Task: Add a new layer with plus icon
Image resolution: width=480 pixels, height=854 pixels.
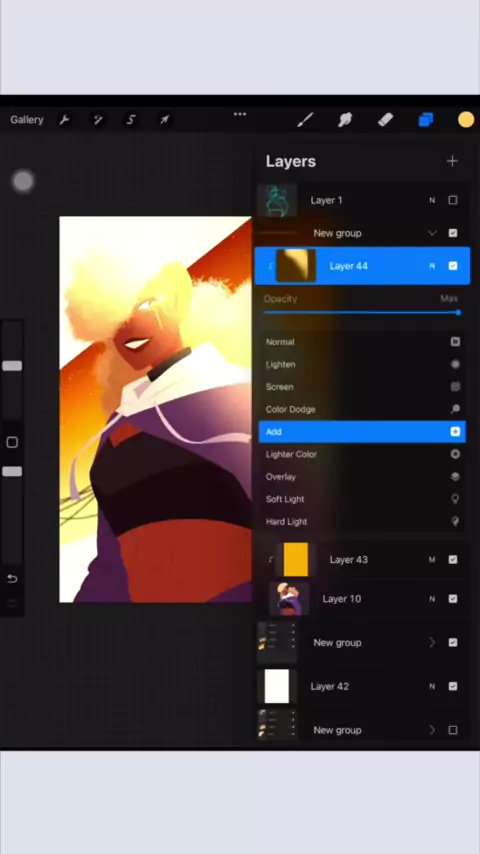Action: (452, 161)
